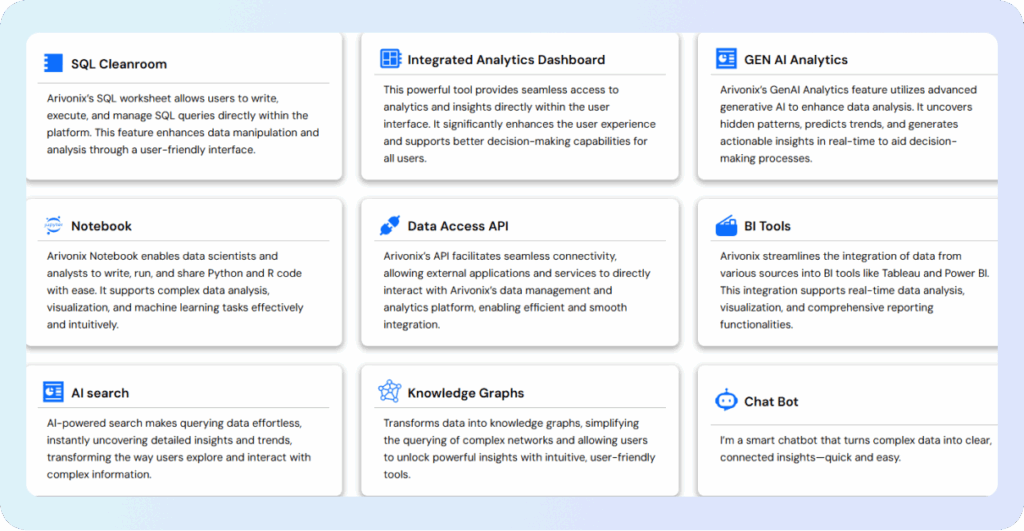Select the Knowledge Graphs title
The height and width of the screenshot is (531, 1024).
466,393
